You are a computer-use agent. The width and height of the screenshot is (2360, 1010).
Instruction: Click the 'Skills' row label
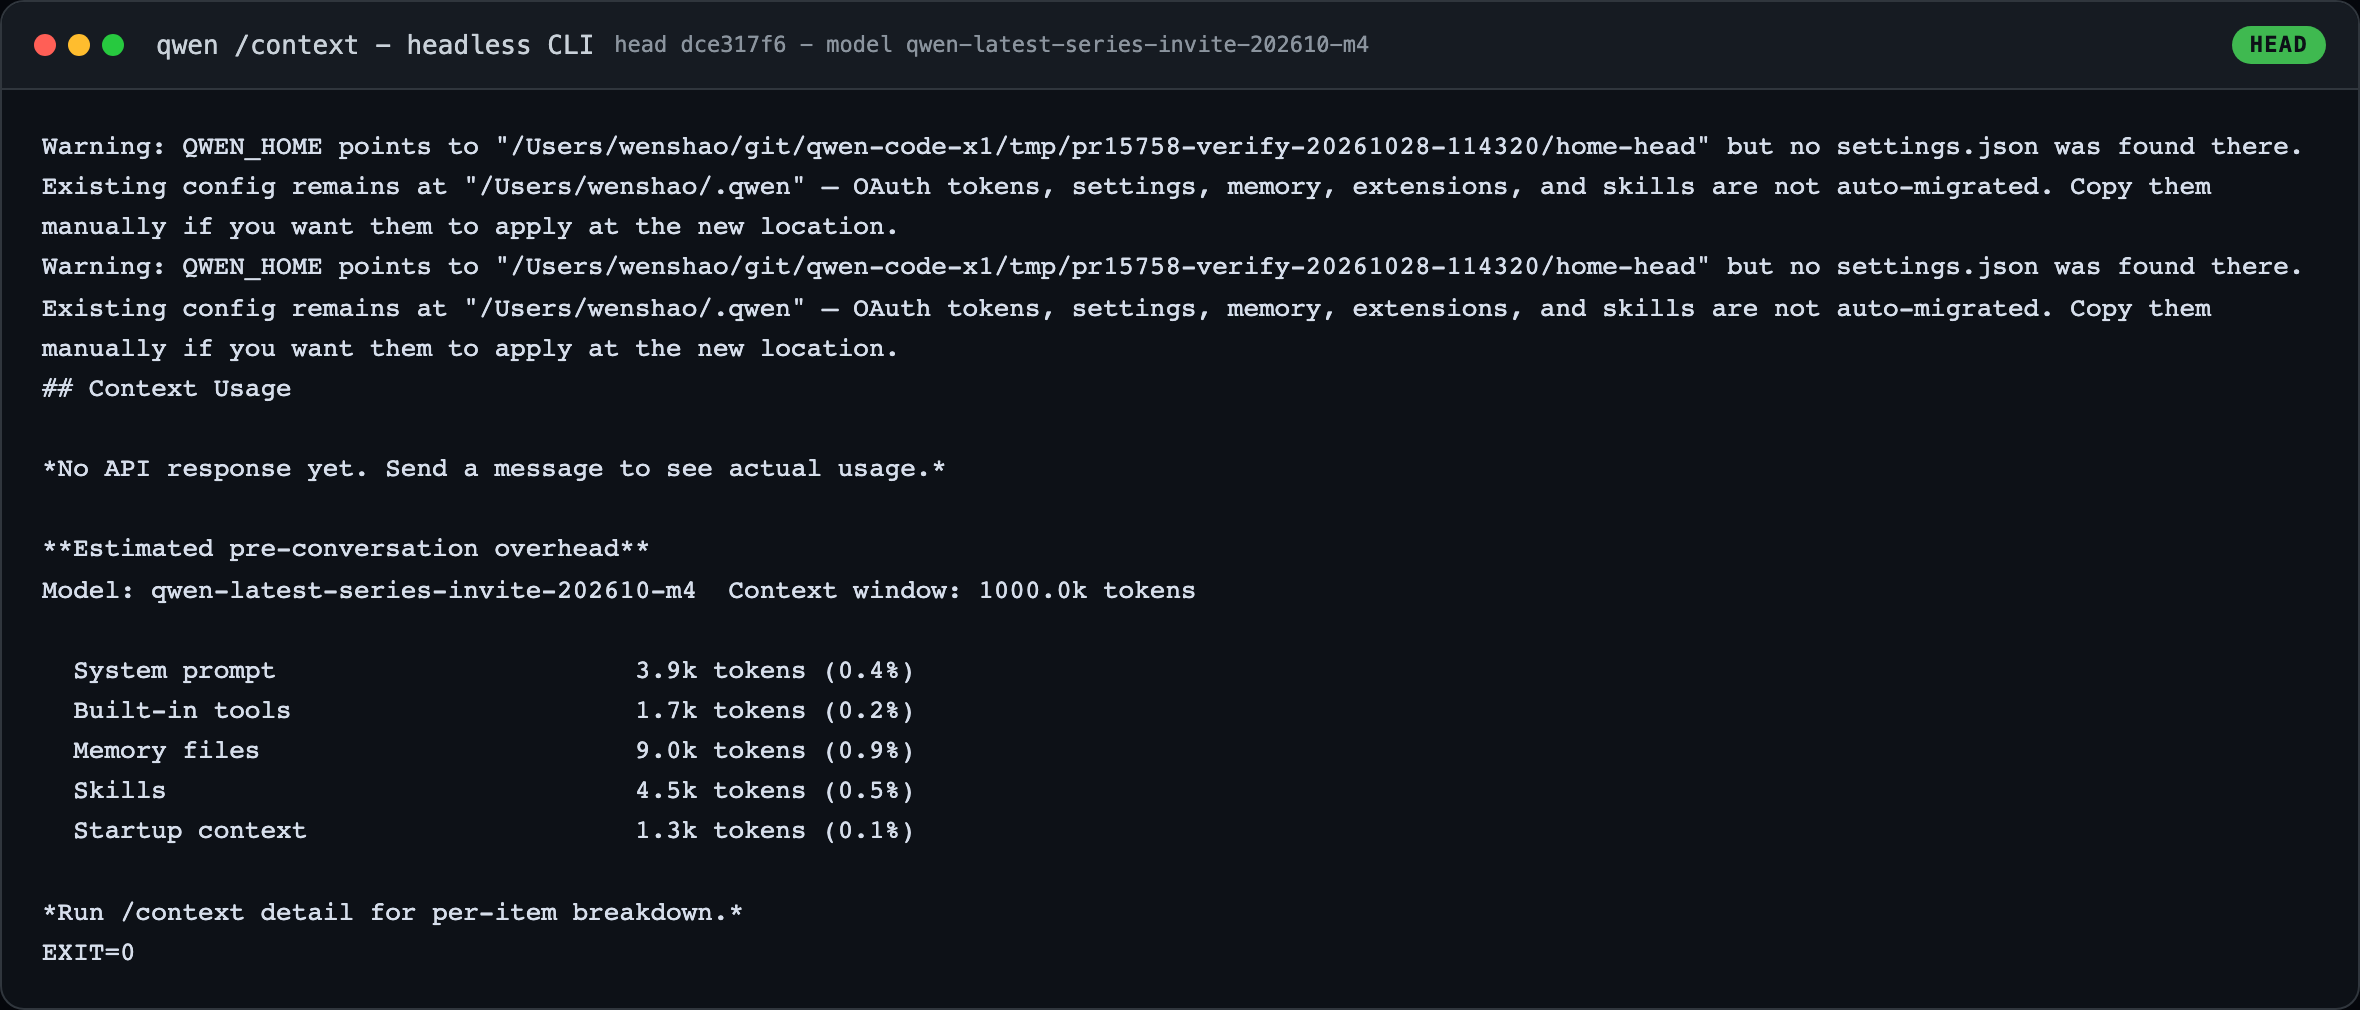click(x=120, y=791)
